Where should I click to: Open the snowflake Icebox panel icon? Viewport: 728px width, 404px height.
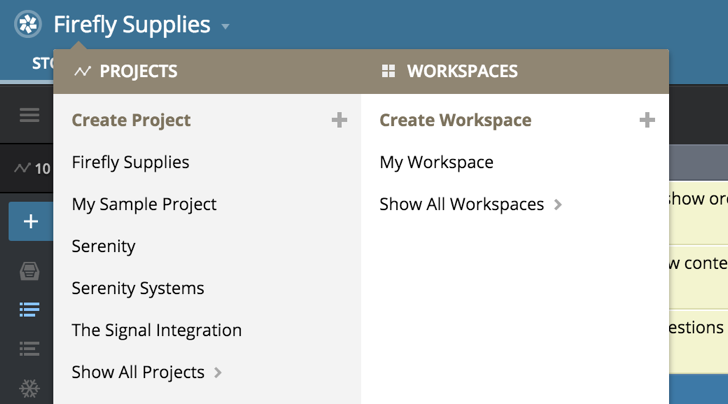[x=30, y=387]
